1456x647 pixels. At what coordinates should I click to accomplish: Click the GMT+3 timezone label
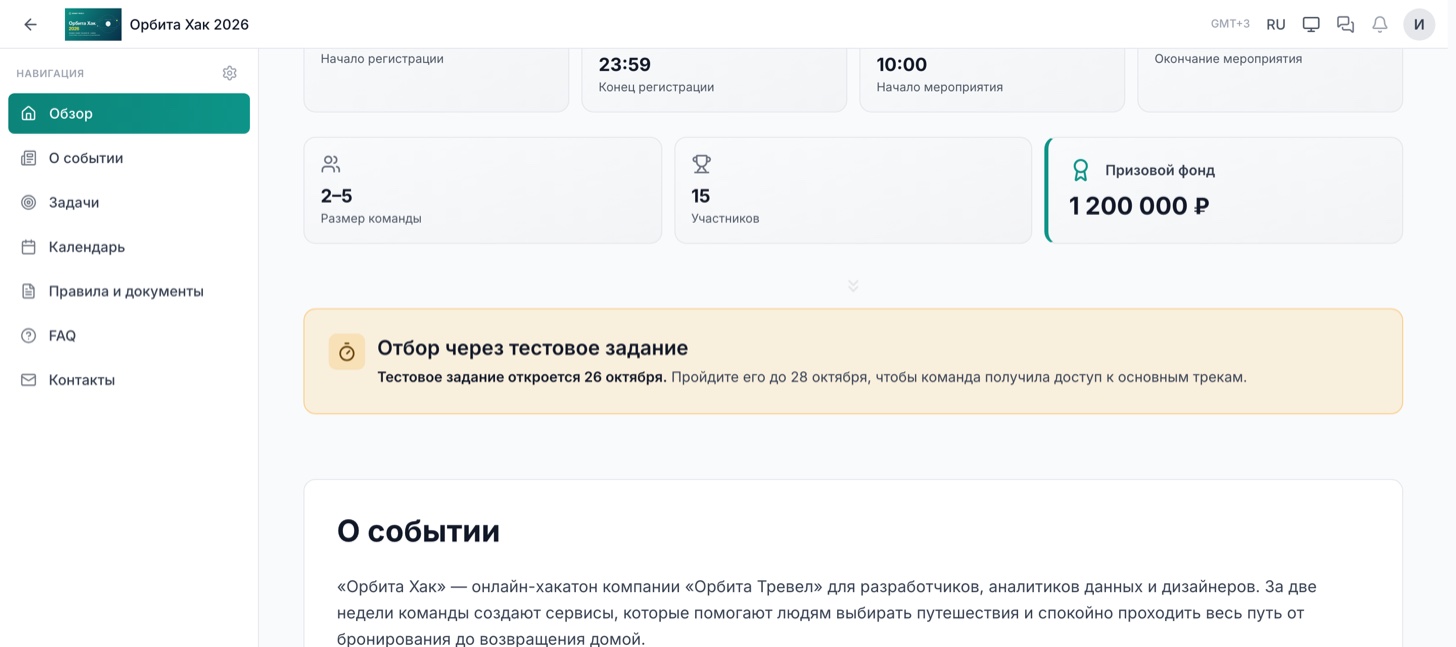pyautogui.click(x=1230, y=24)
